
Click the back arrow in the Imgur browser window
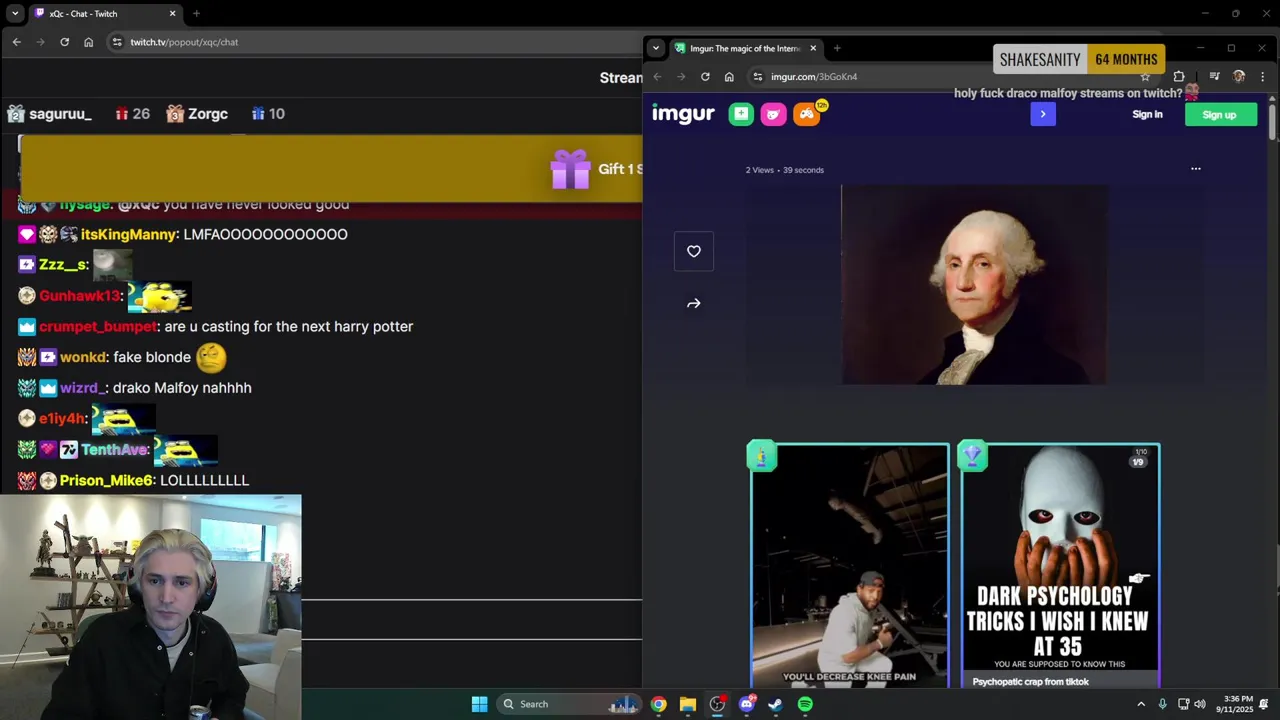(x=657, y=77)
